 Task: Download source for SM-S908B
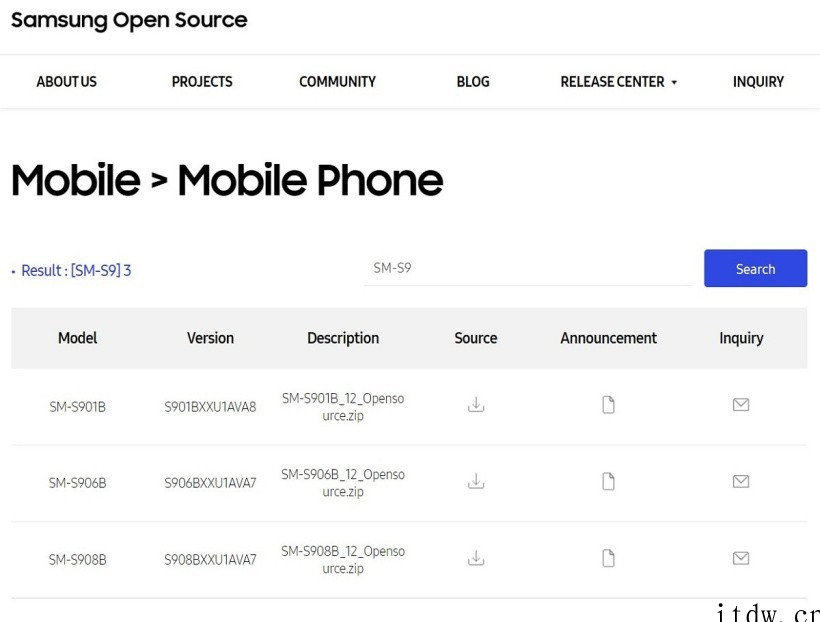(x=476, y=558)
